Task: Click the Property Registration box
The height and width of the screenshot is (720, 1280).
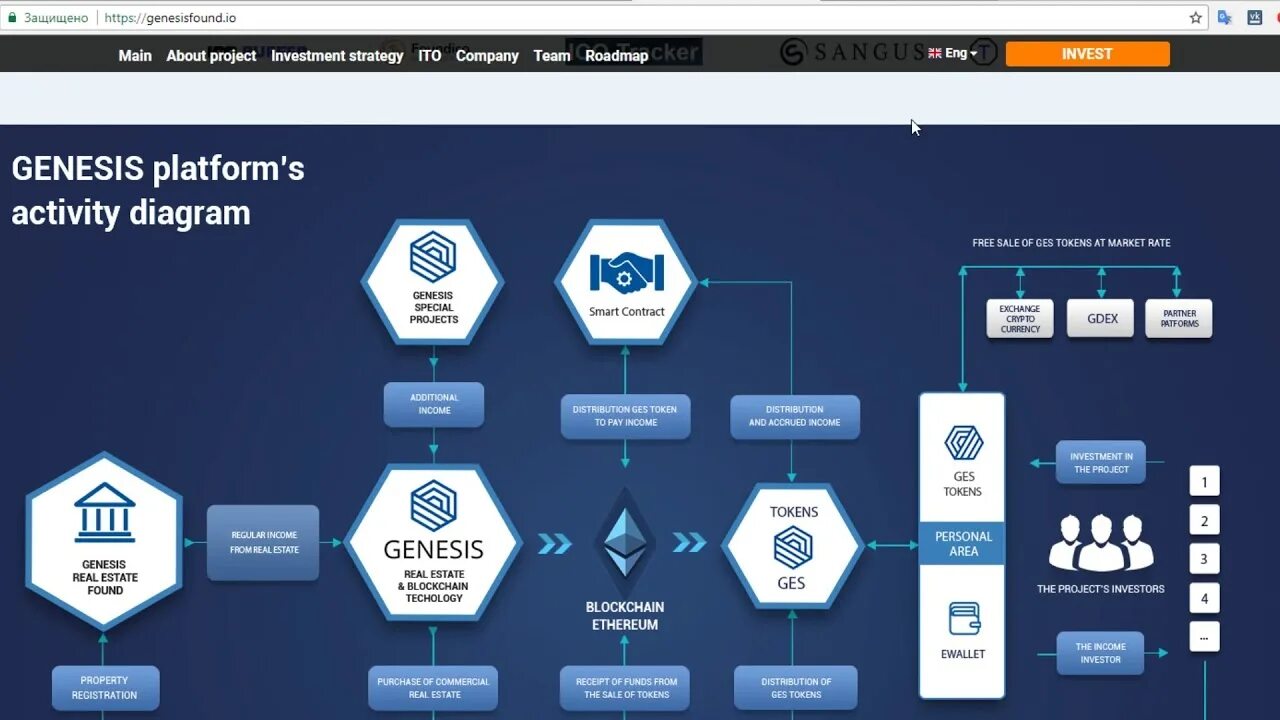Action: (x=105, y=687)
